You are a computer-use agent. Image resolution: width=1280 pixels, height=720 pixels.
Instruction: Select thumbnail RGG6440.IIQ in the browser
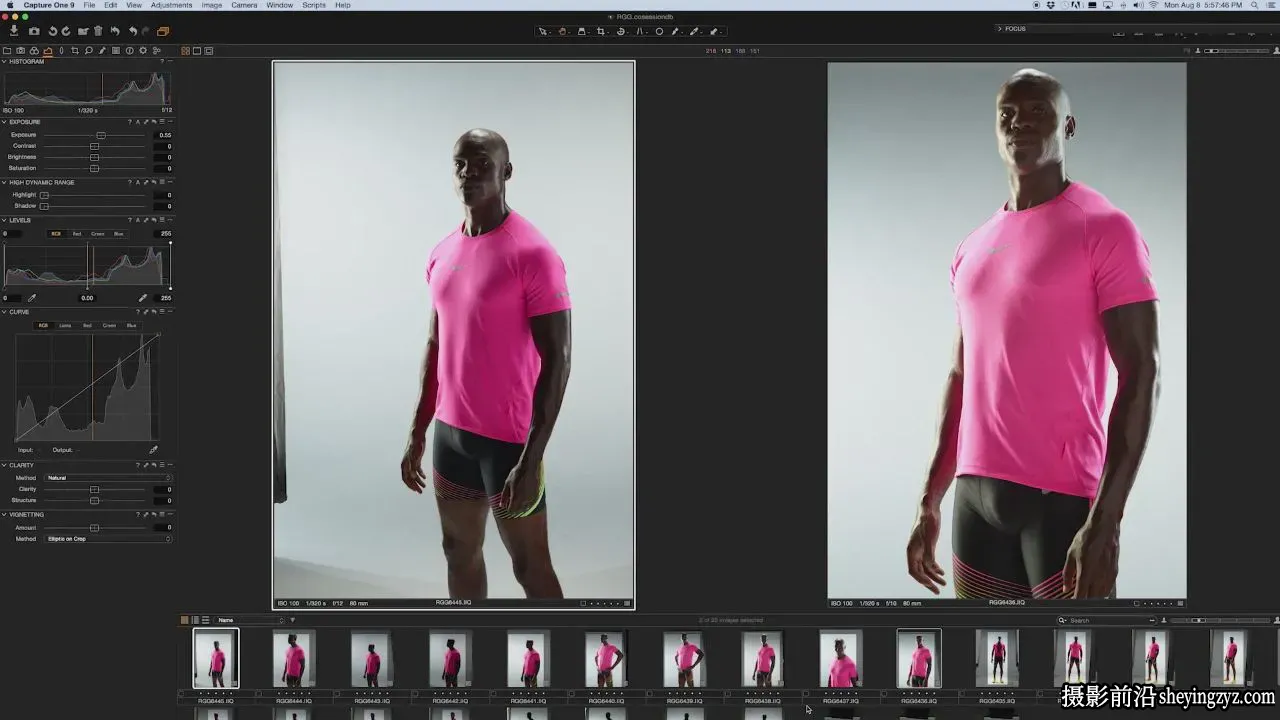click(606, 658)
